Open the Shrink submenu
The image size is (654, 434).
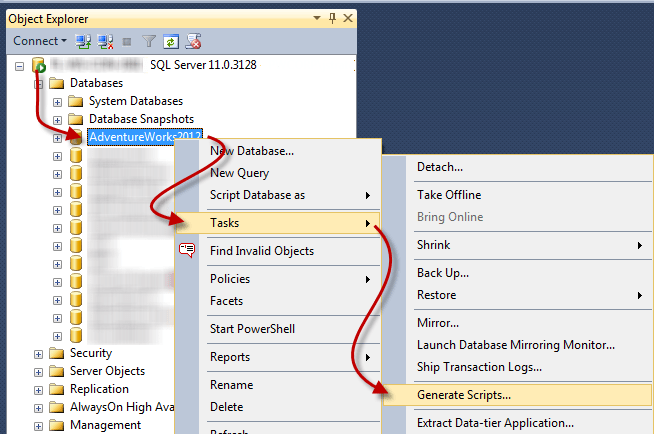click(x=517, y=245)
